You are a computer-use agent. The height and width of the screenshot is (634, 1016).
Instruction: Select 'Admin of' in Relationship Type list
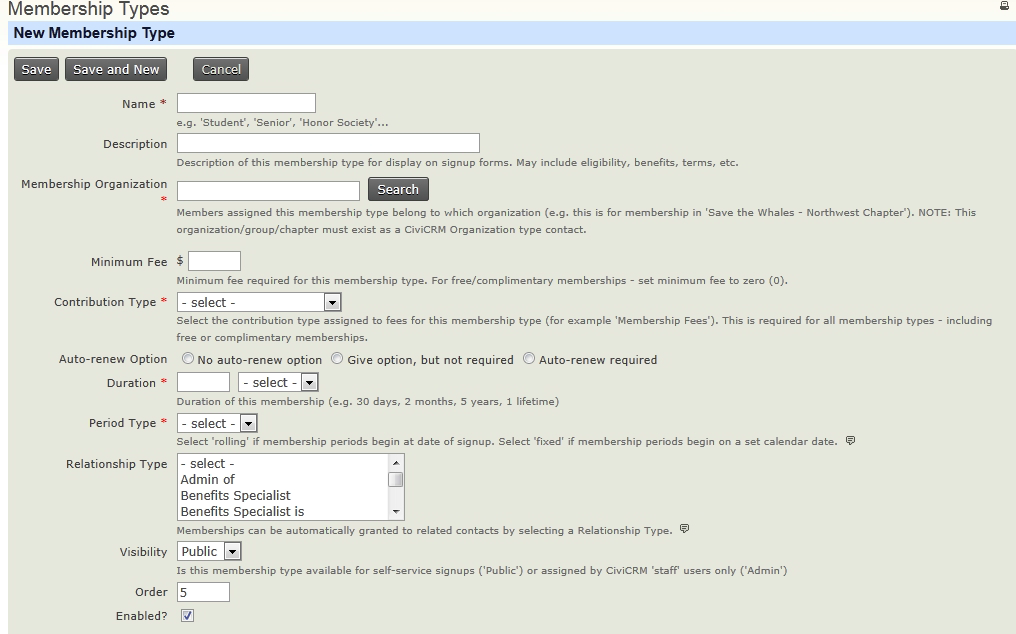point(208,480)
